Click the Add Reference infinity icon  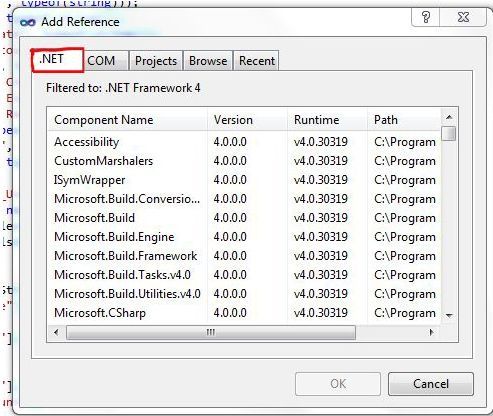[x=27, y=22]
